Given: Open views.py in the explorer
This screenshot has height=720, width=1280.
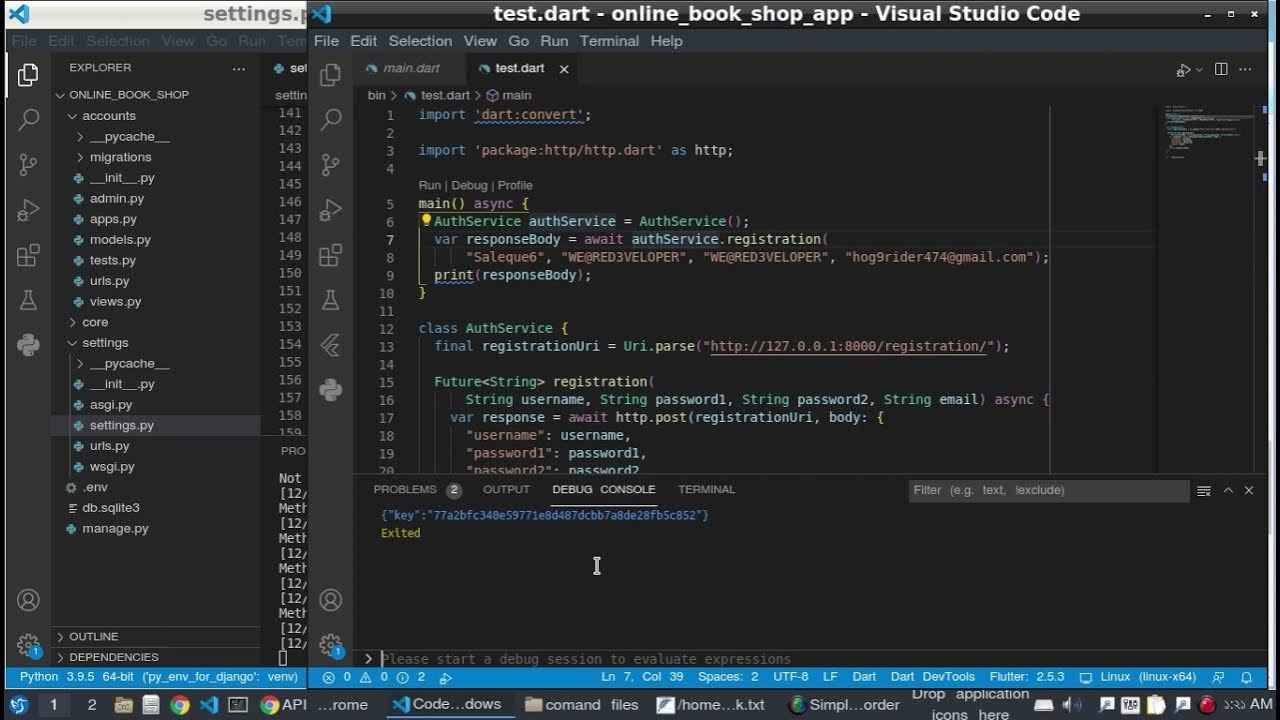Looking at the screenshot, I should (115, 302).
